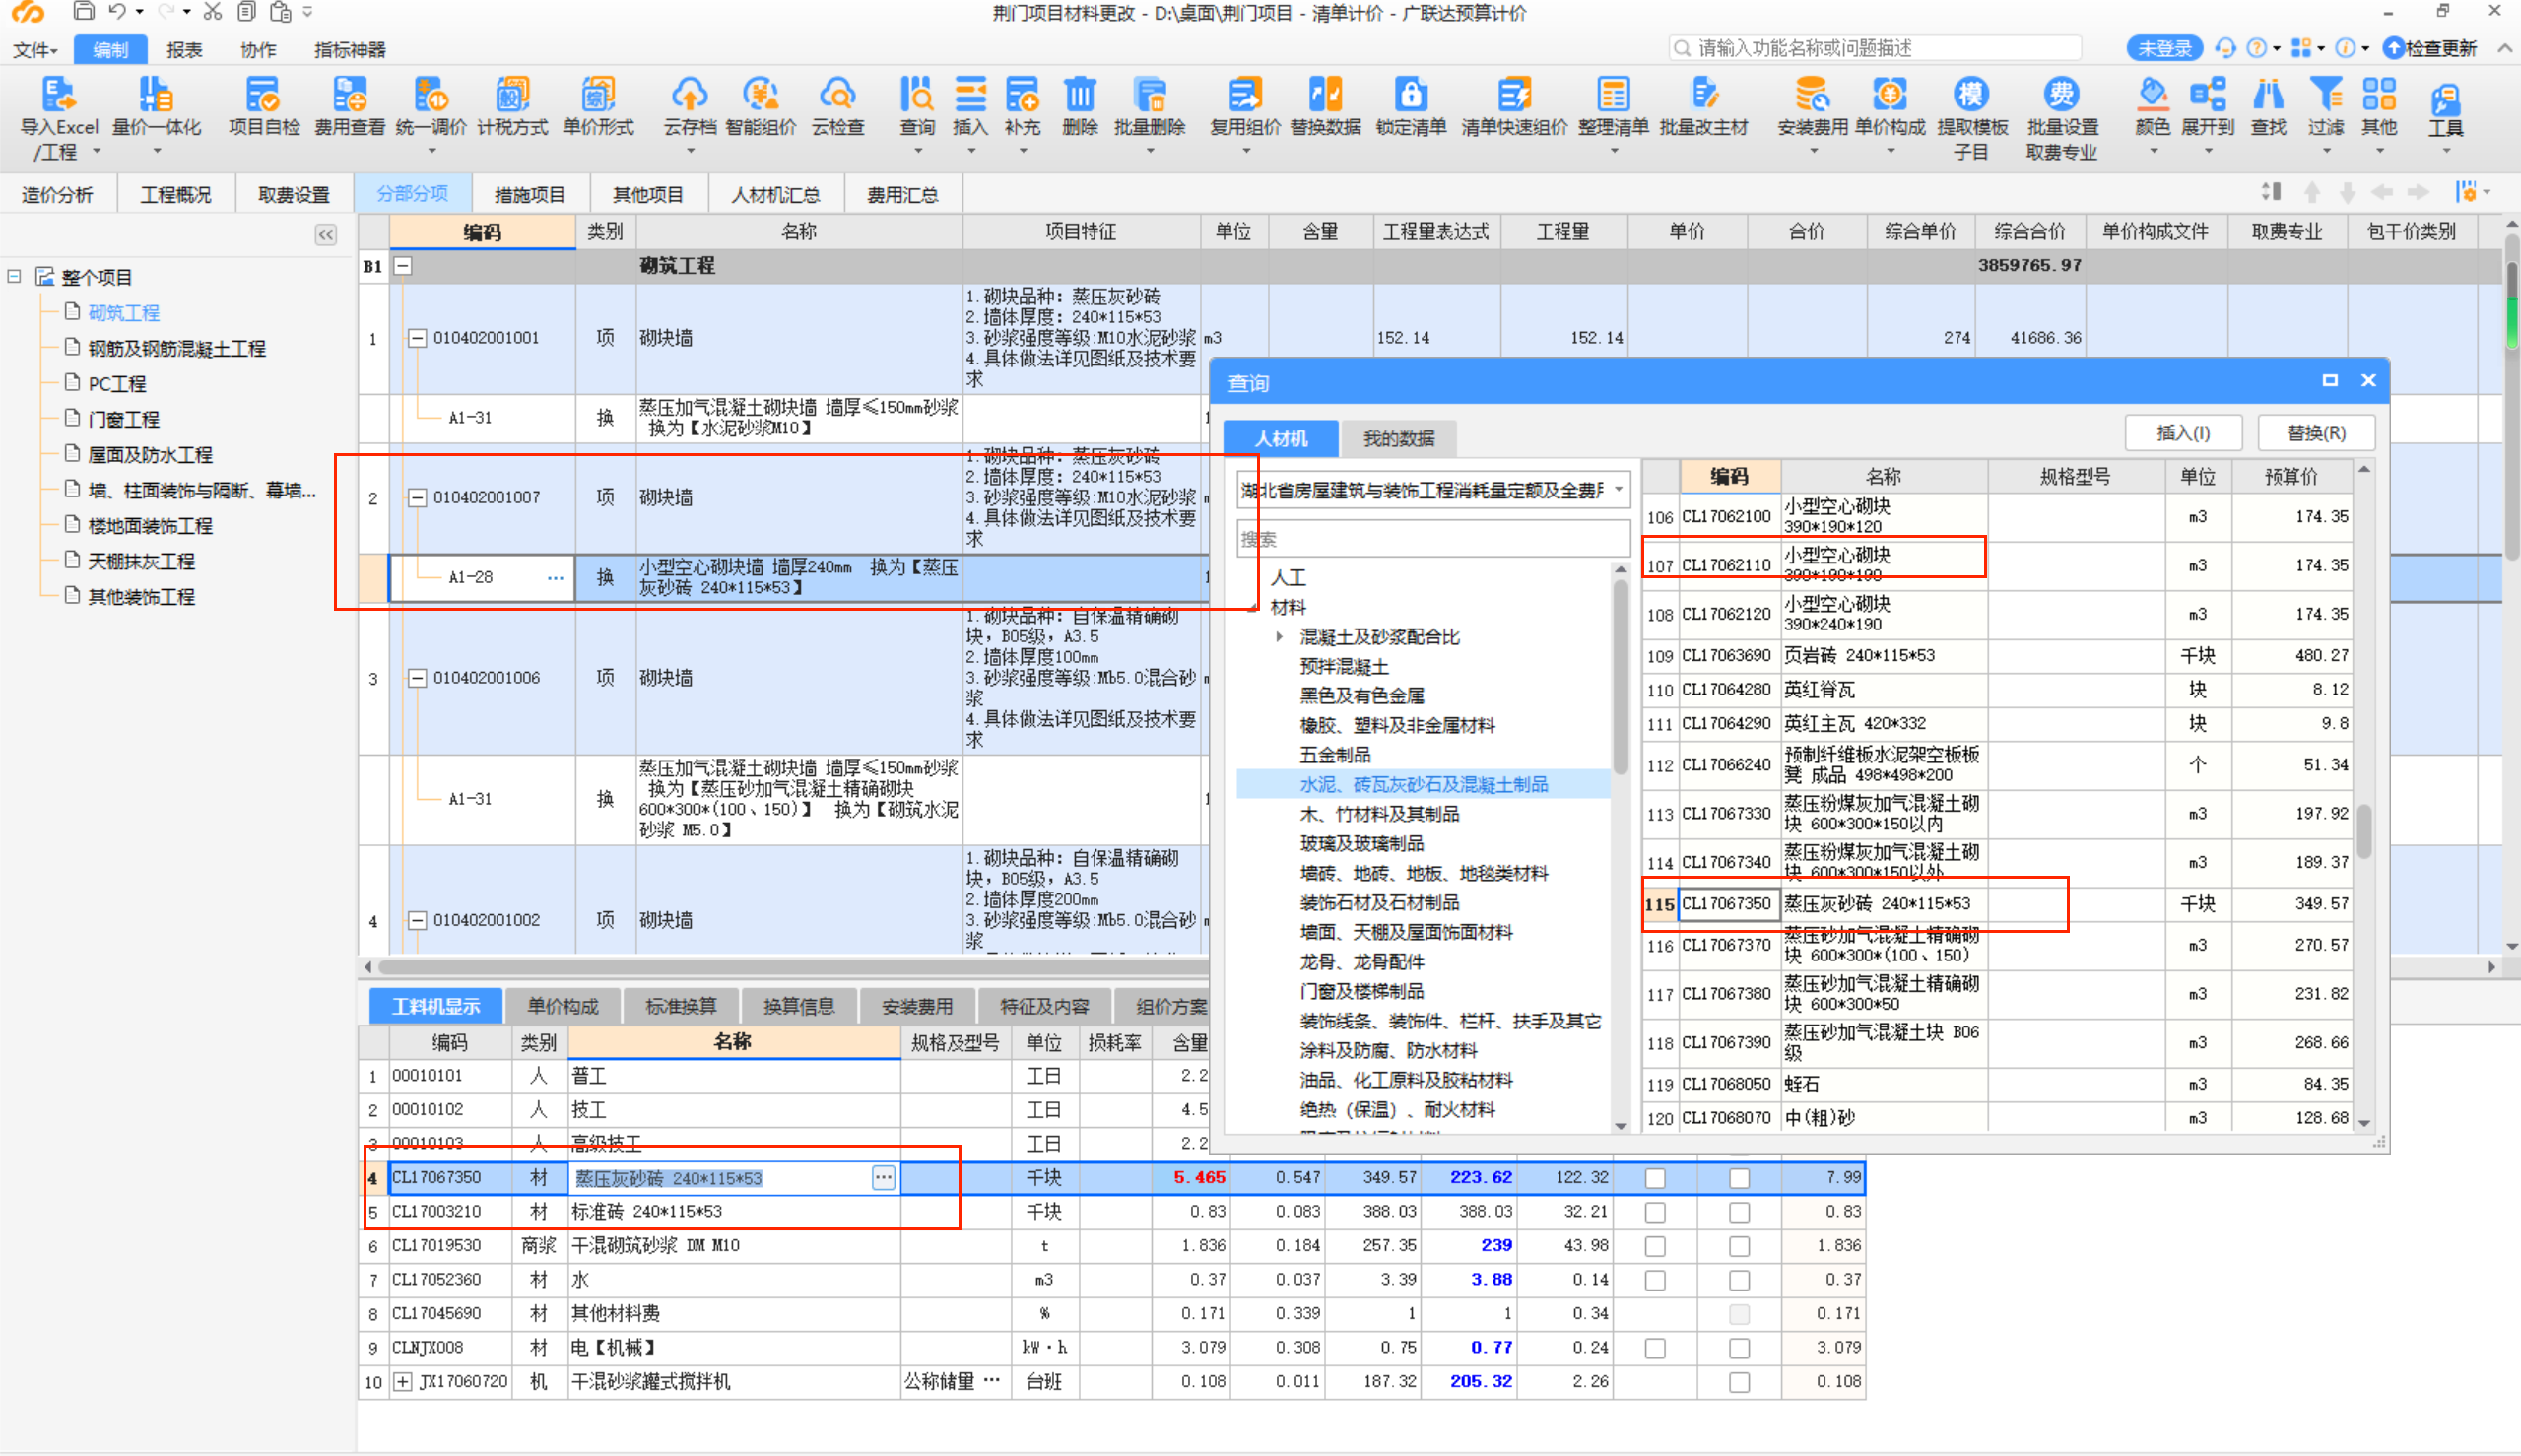The image size is (2521, 1456).
Task: Select 蒸压灰砂砖 240*115*53 in query results
Action: pyautogui.click(x=1876, y=904)
